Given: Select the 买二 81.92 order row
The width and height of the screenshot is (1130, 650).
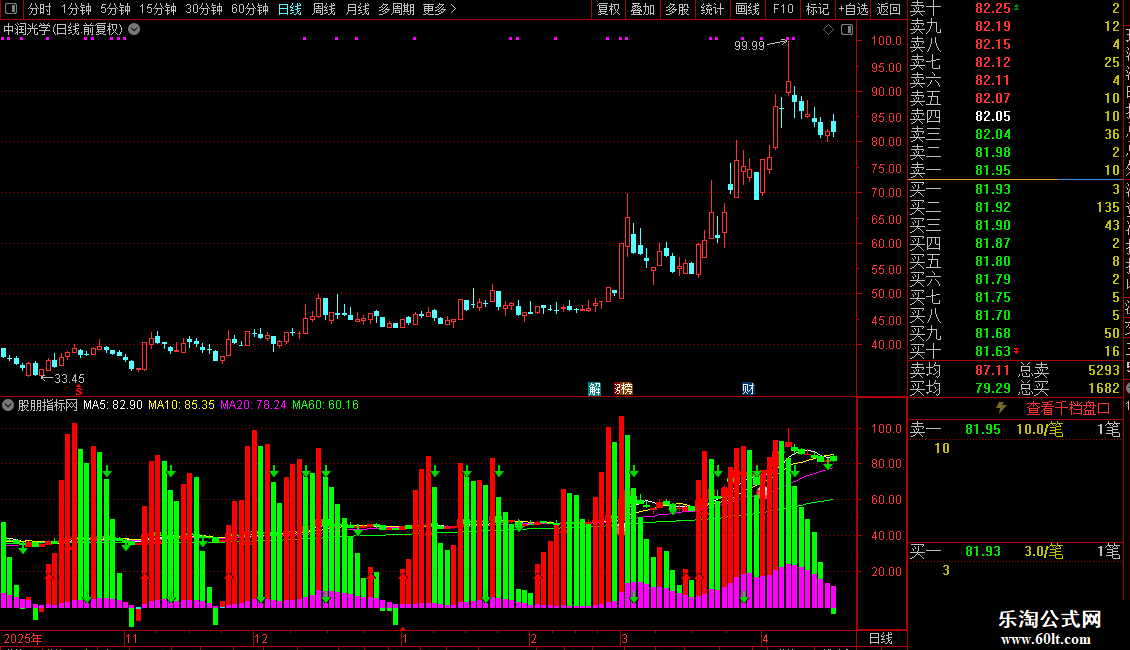Looking at the screenshot, I should (1015, 207).
